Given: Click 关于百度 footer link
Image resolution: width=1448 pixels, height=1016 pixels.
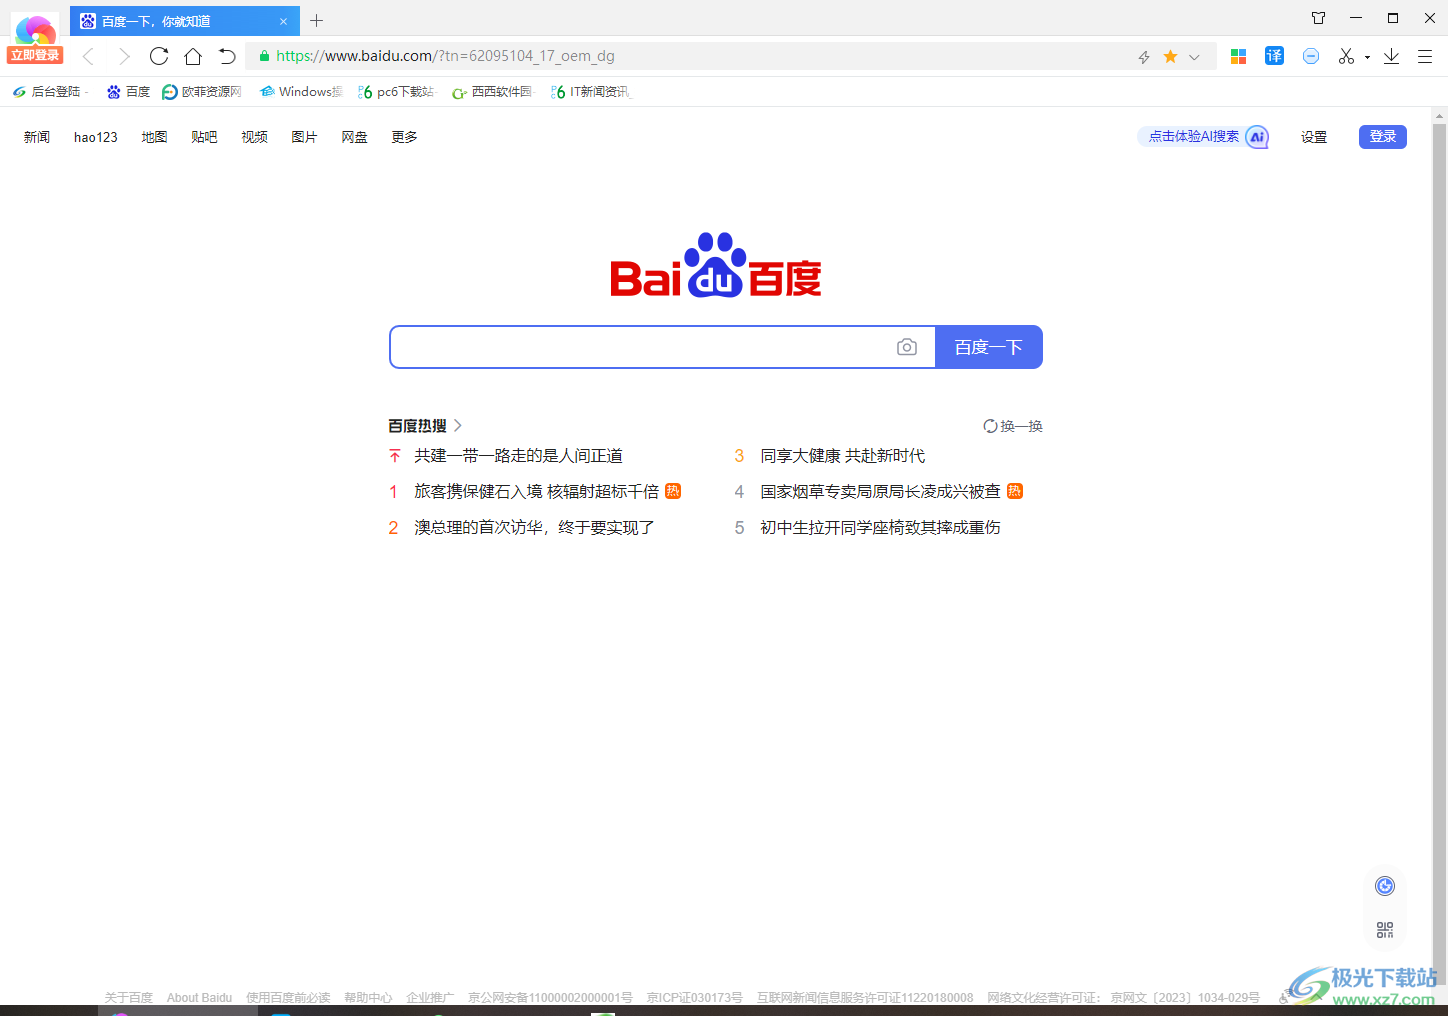Looking at the screenshot, I should 129,998.
